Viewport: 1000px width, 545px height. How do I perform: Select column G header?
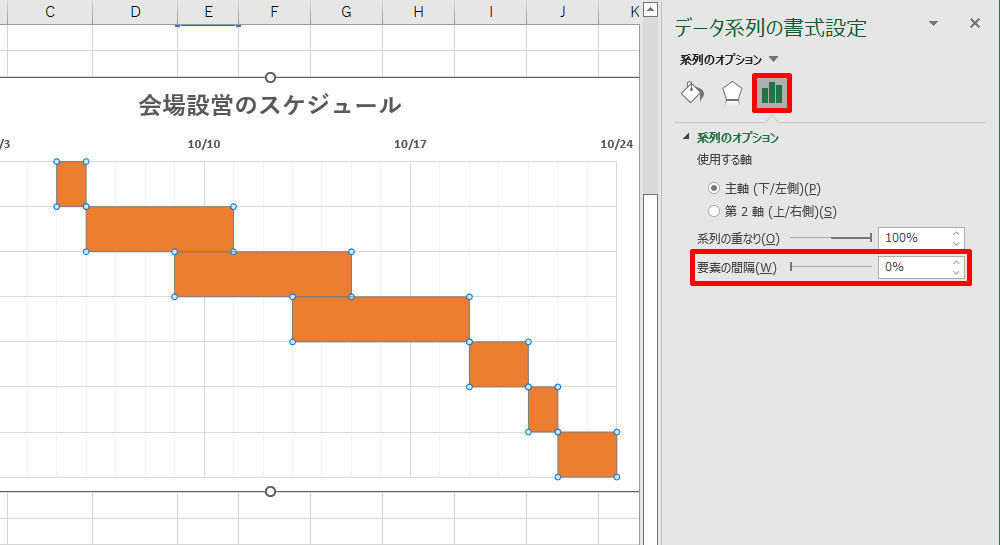pyautogui.click(x=346, y=11)
